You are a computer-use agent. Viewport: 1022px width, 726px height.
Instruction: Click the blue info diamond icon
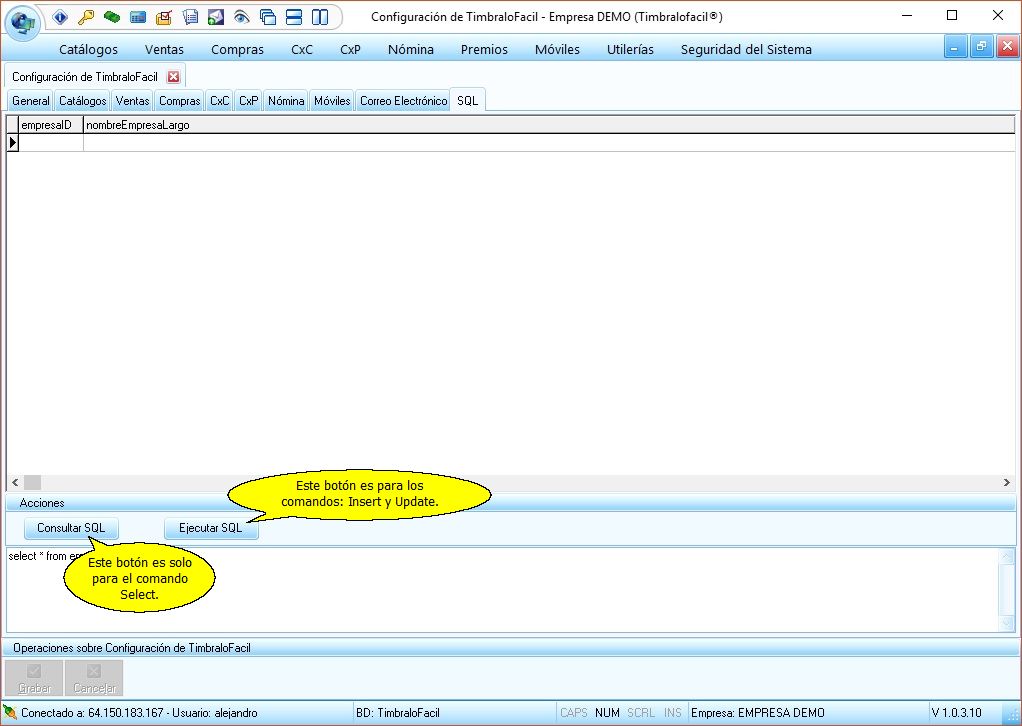click(x=60, y=18)
